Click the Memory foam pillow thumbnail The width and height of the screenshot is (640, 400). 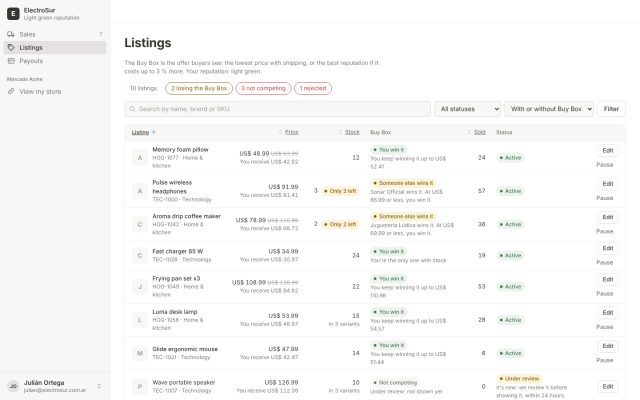click(x=140, y=158)
